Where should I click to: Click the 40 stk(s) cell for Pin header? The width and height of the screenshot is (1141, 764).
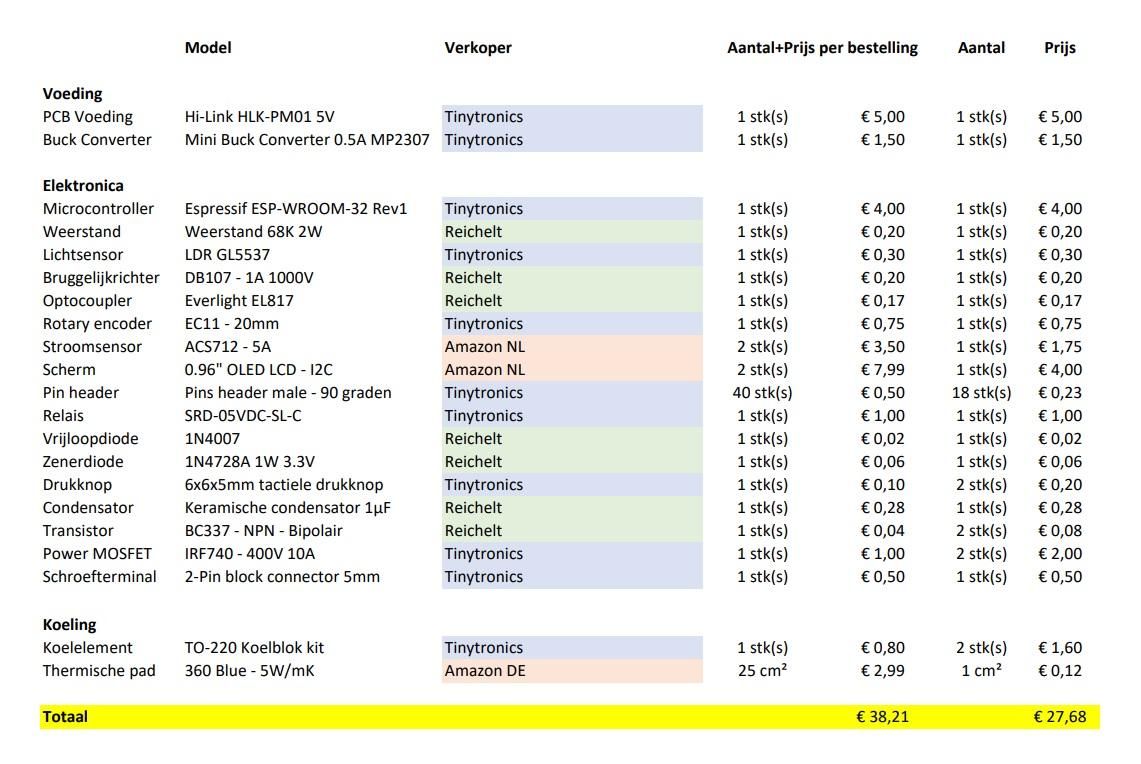click(762, 393)
